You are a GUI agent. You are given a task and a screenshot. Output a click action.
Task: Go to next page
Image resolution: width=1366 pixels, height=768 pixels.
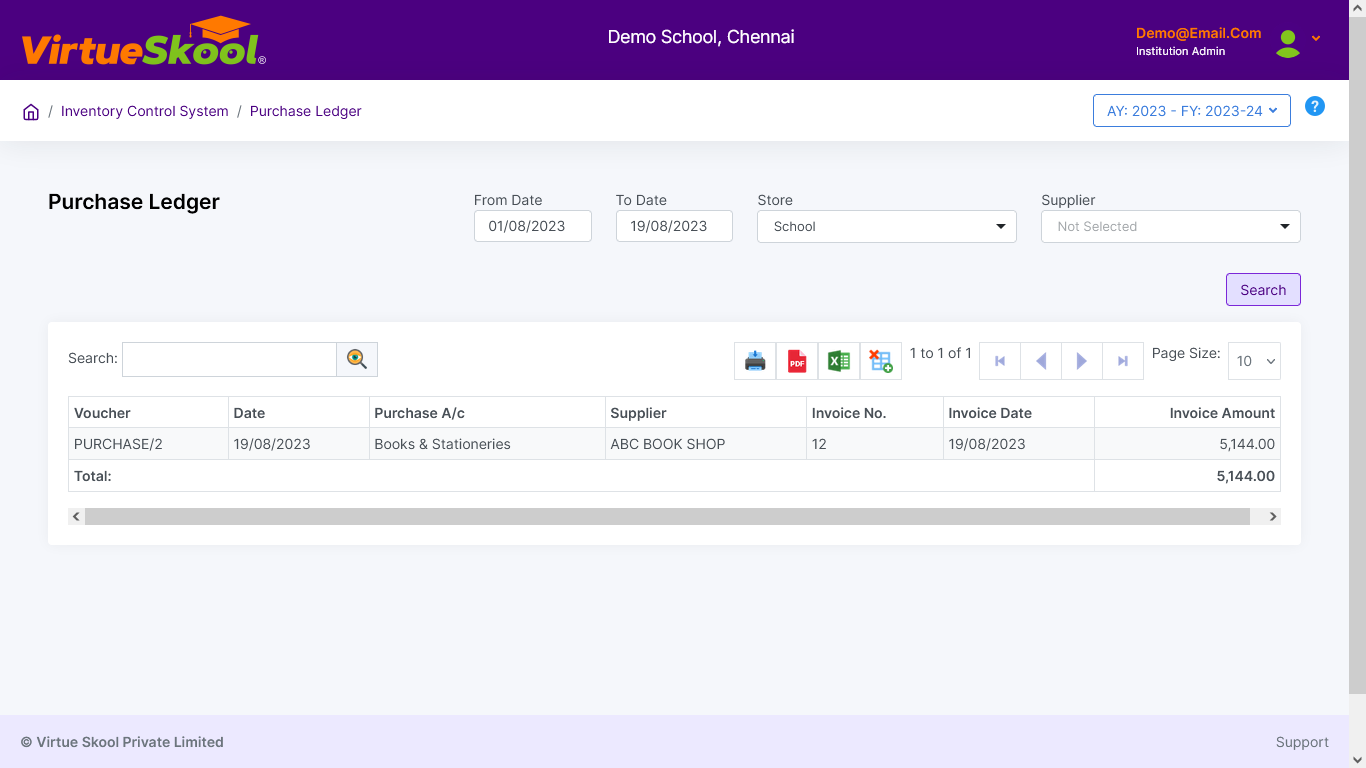(1082, 361)
